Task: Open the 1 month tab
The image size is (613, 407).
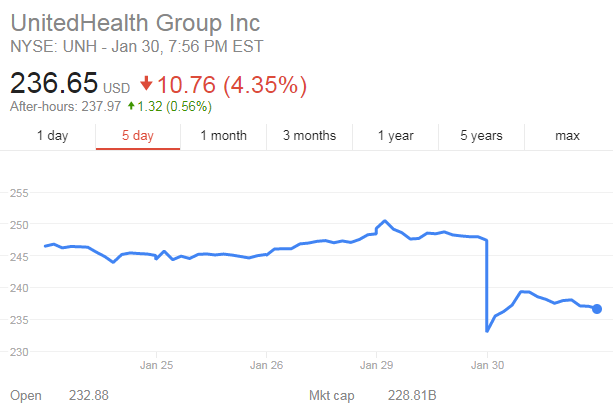Action: pyautogui.click(x=223, y=136)
